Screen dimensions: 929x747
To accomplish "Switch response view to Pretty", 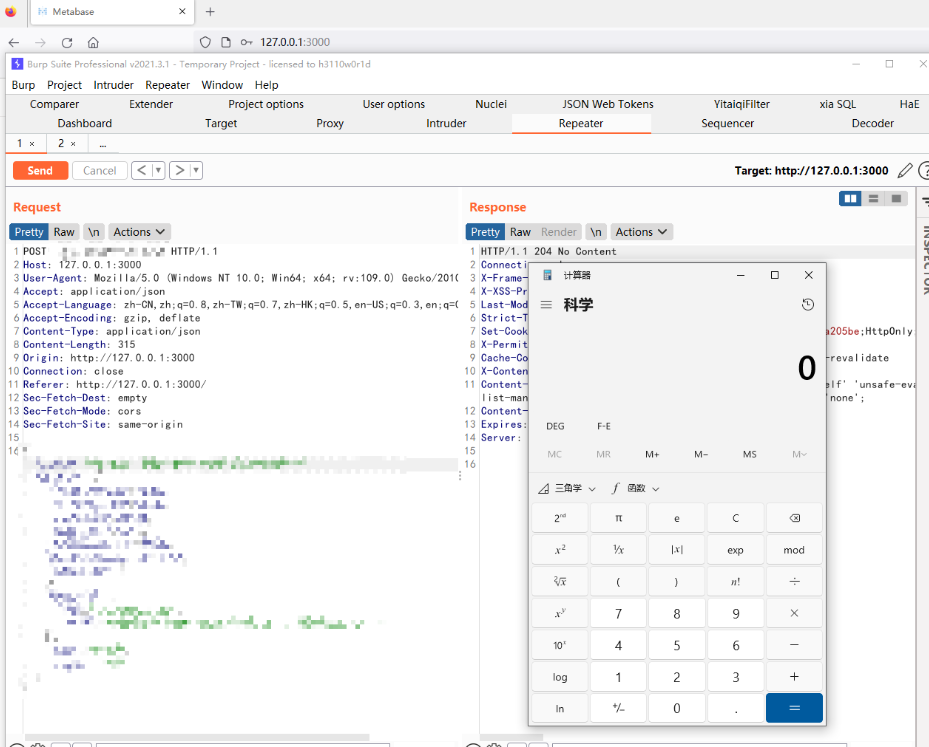I will (485, 232).
